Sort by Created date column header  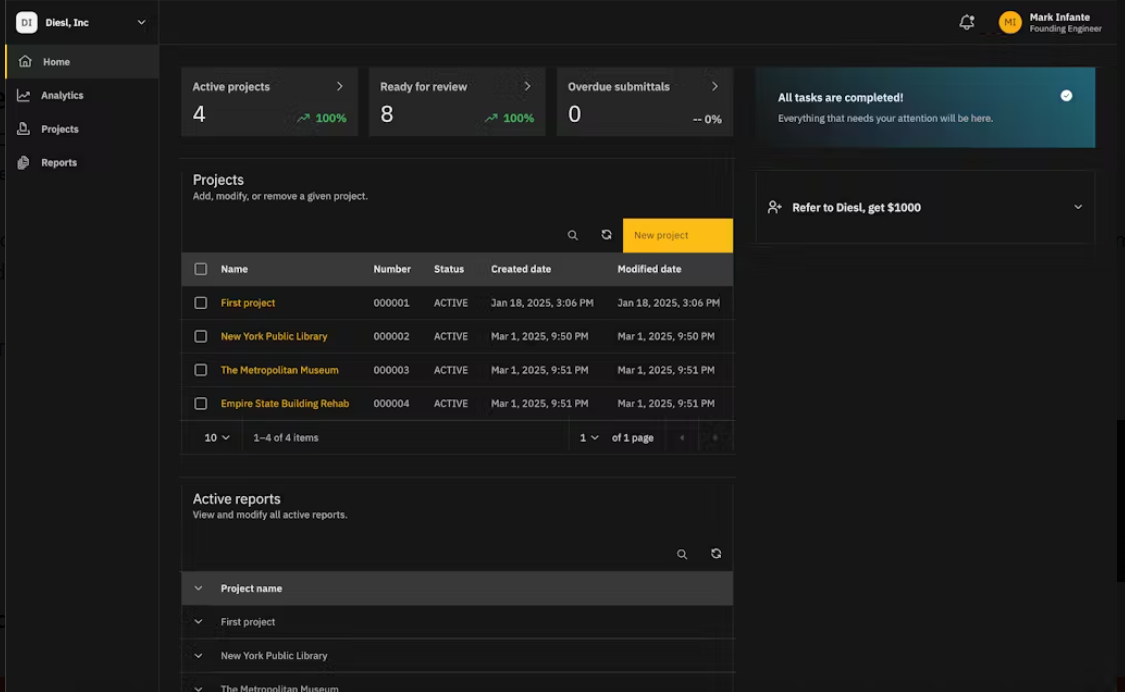[x=521, y=269]
